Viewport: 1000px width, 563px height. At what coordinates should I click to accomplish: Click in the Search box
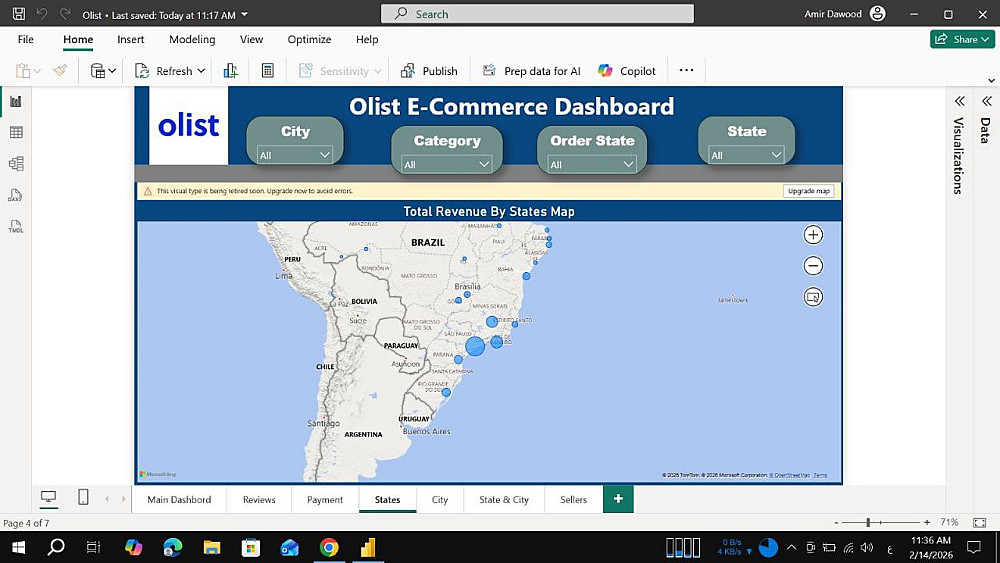(537, 14)
